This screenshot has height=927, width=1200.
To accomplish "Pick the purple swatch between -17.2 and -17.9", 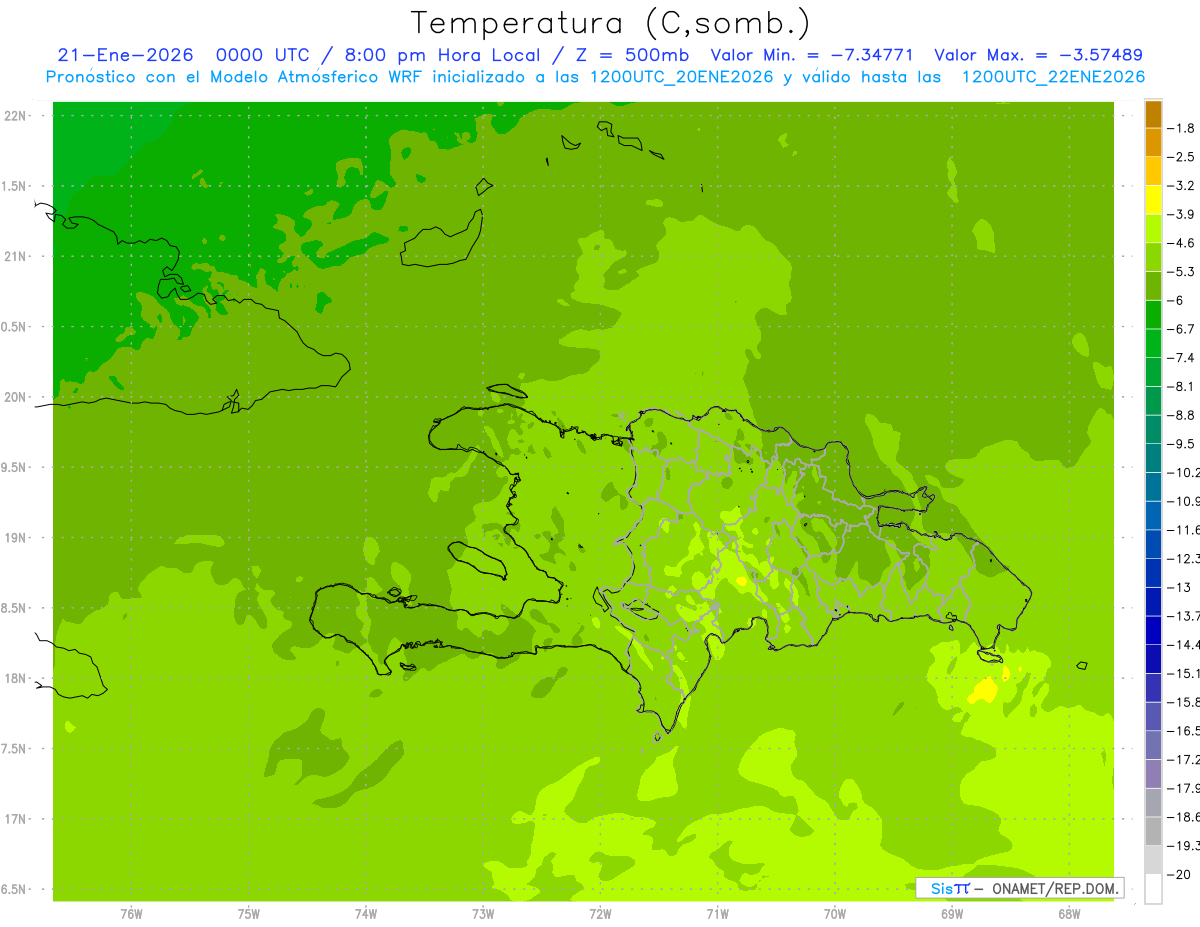I will pyautogui.click(x=1153, y=773).
